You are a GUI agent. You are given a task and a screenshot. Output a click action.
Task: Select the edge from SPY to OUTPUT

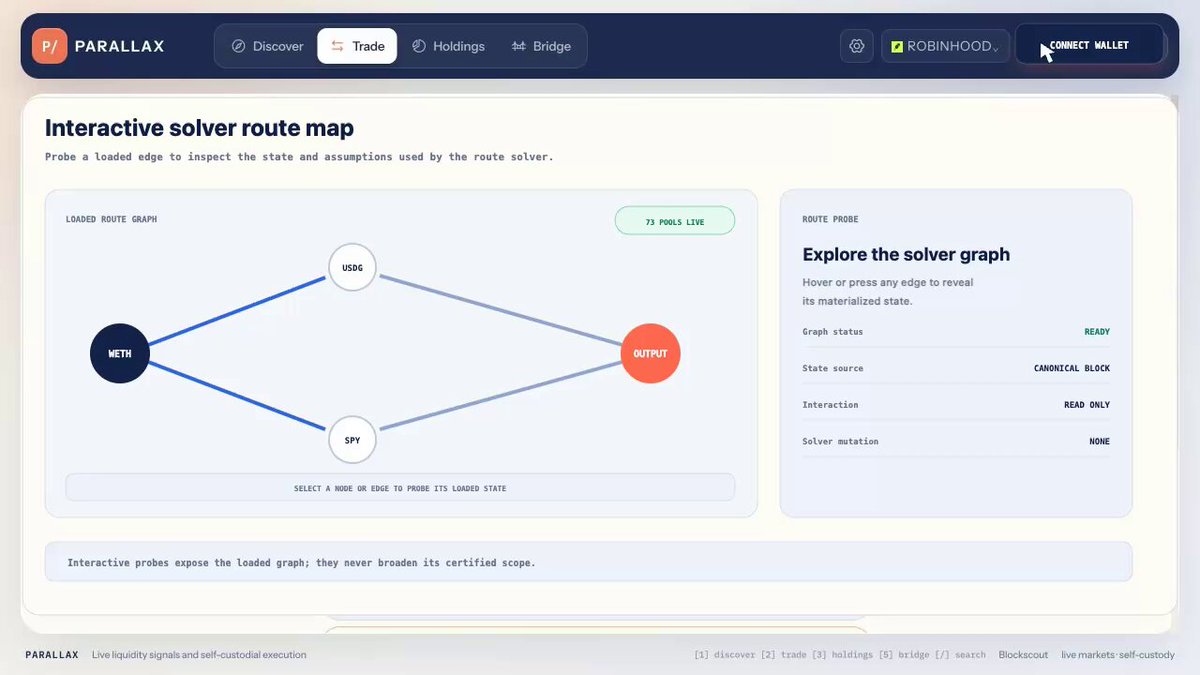(x=500, y=396)
